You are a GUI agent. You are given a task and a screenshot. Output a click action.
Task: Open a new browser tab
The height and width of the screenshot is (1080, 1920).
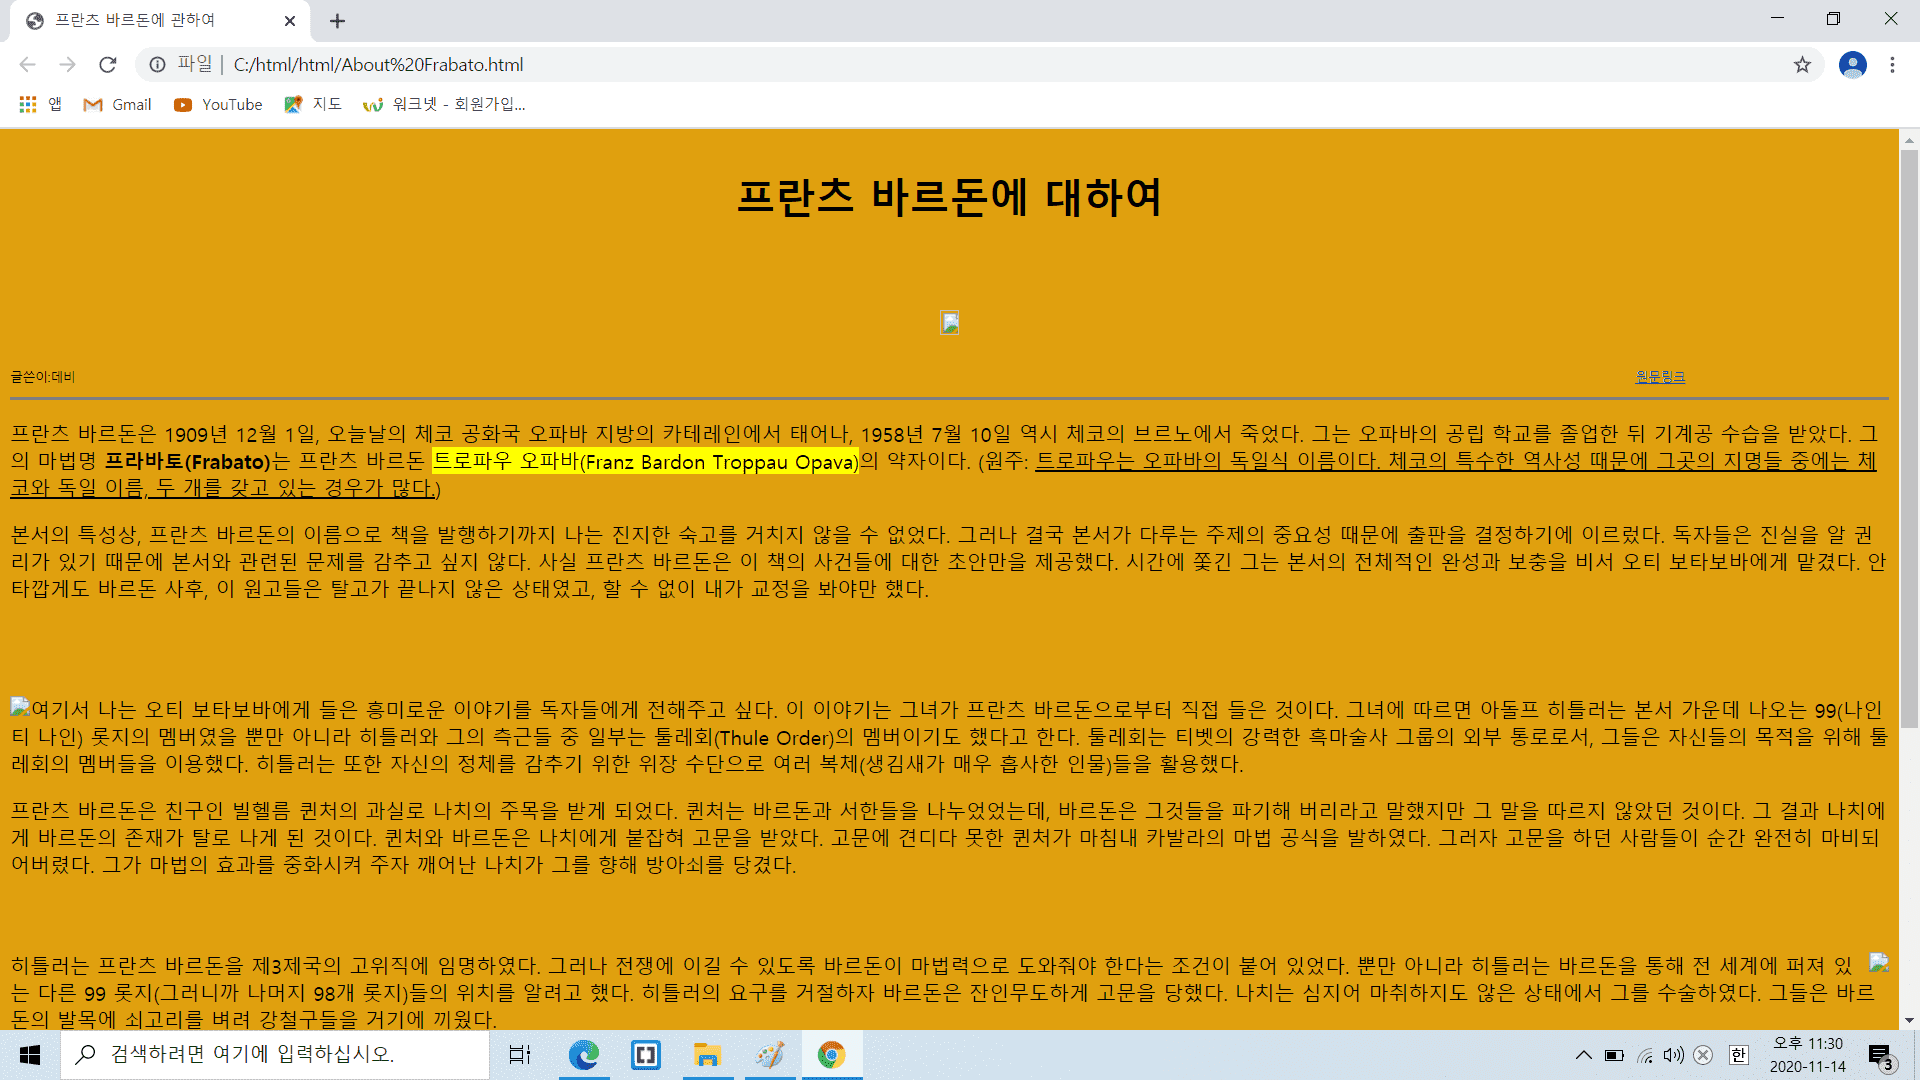coord(337,19)
